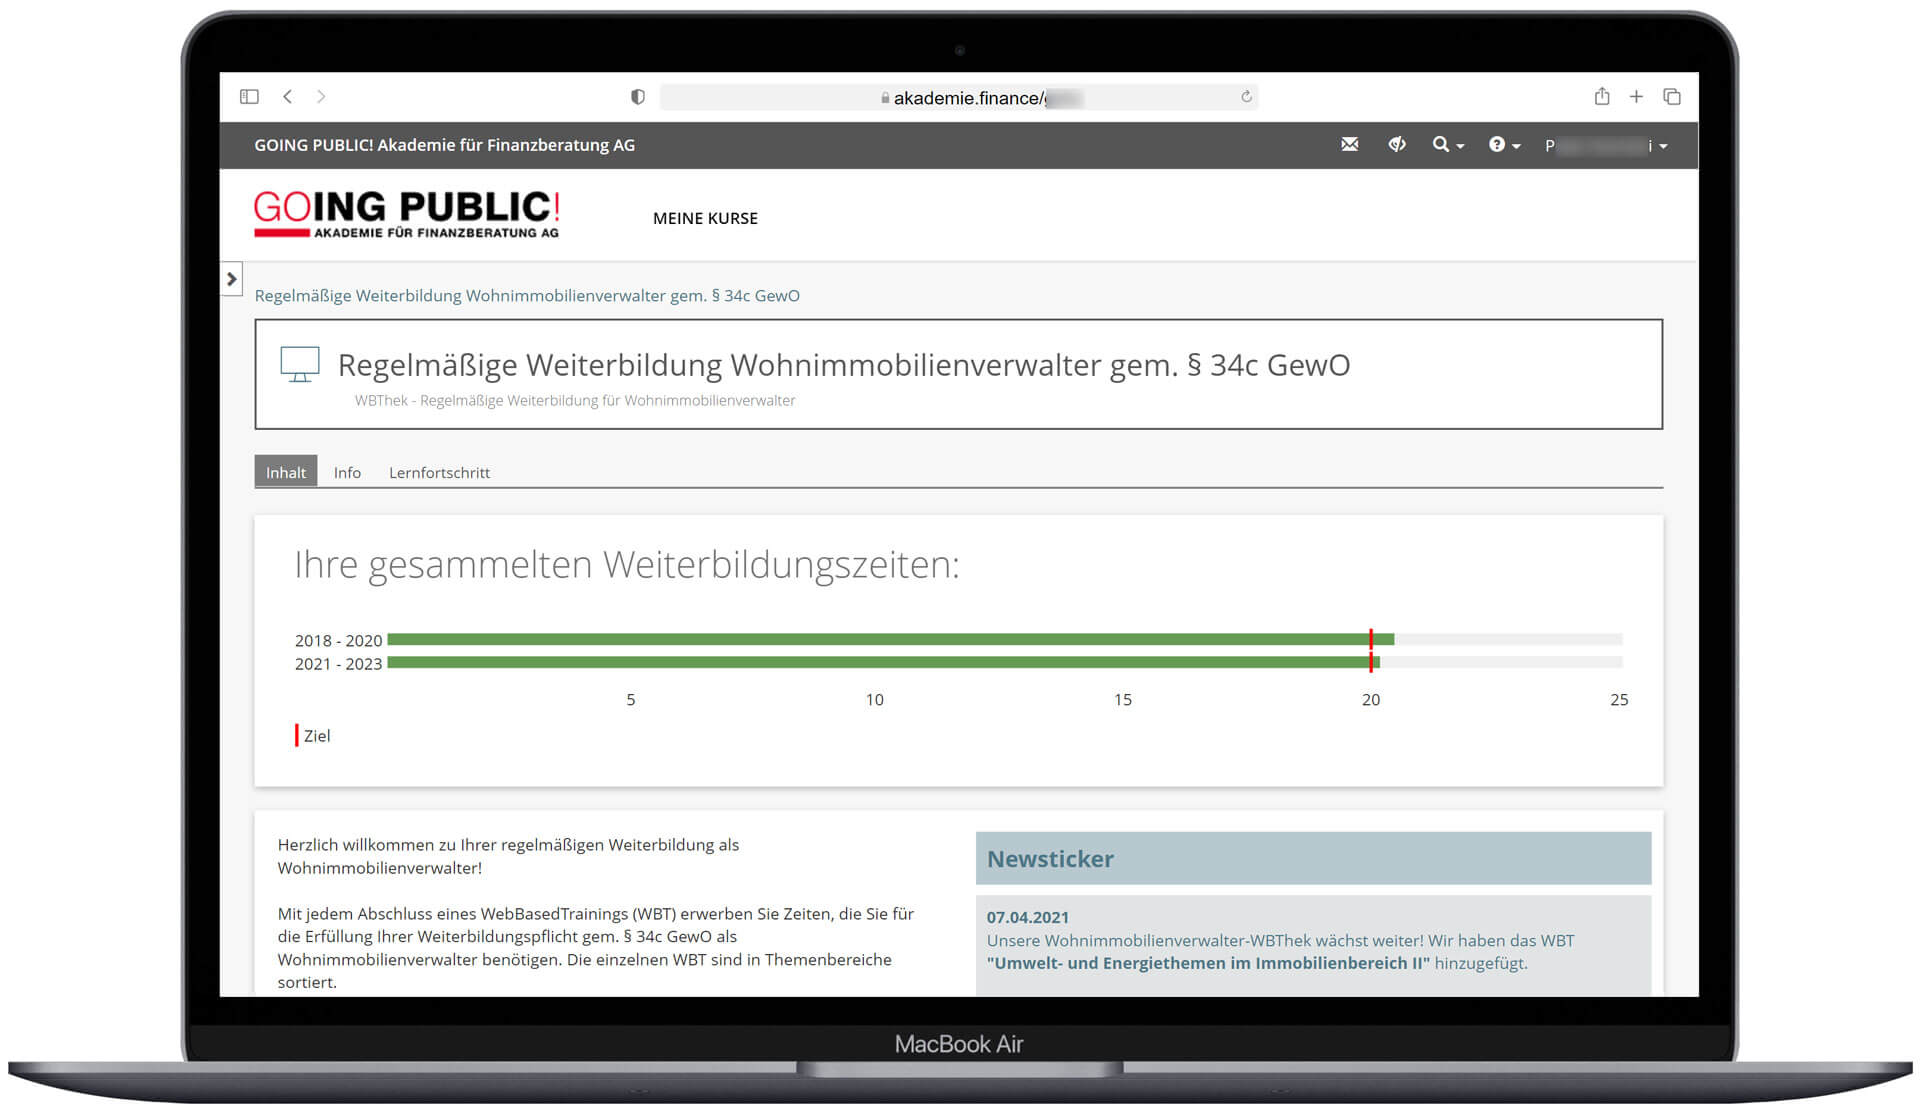Go back with browser back arrow
This screenshot has height=1112, width=1920.
tap(288, 97)
